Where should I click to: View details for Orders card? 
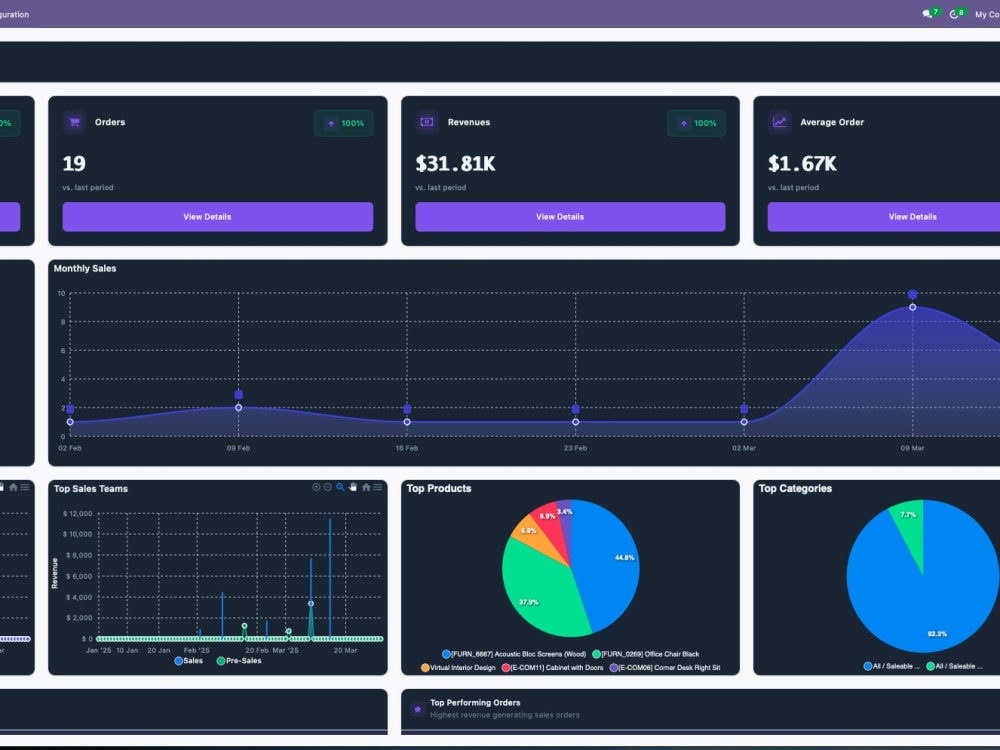217,217
